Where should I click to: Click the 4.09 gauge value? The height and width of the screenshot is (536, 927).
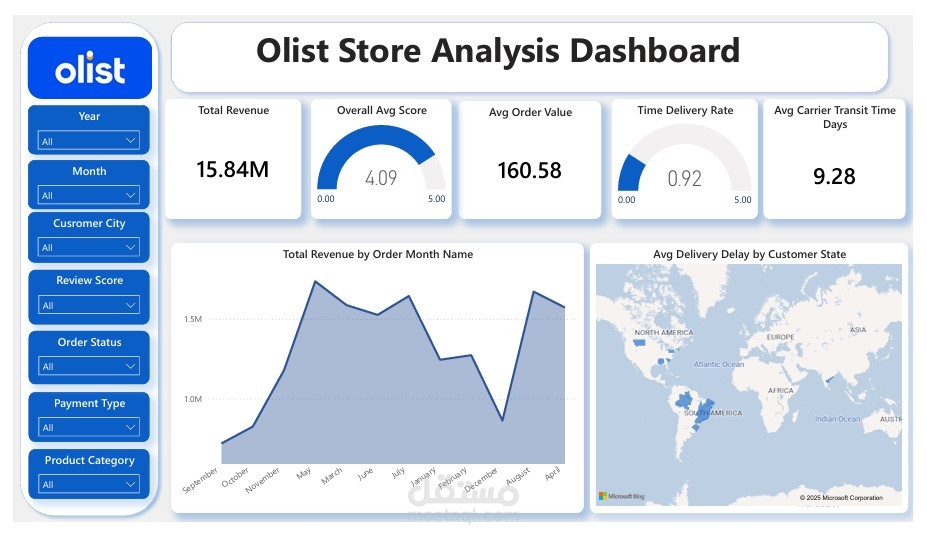(381, 177)
